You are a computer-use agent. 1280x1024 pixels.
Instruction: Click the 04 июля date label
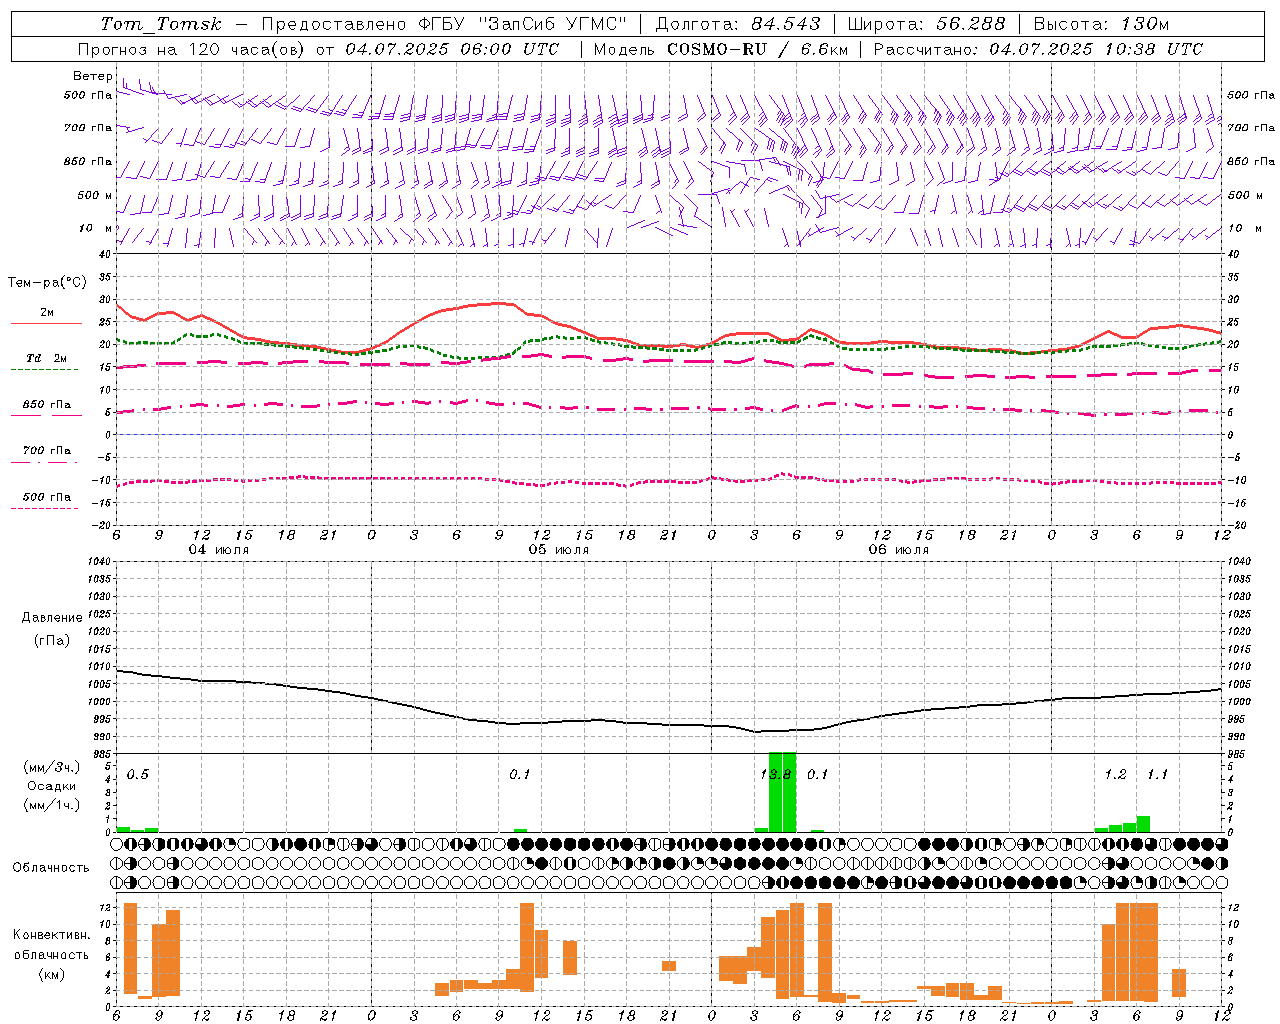(x=219, y=550)
